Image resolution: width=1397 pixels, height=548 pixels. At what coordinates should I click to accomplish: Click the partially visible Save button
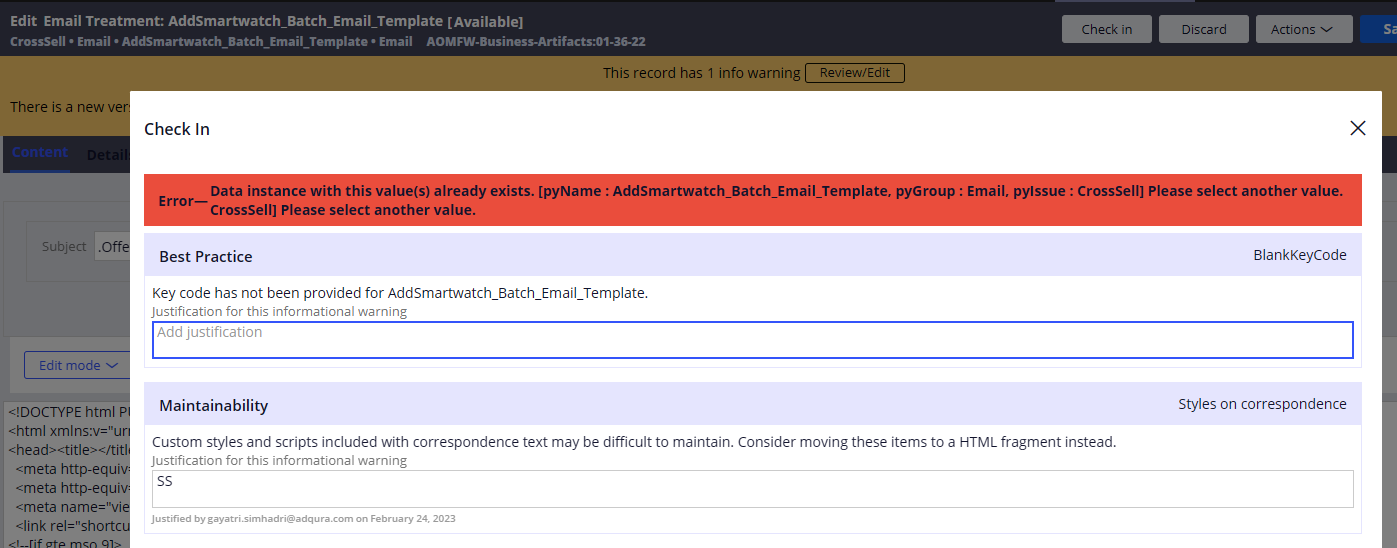click(1381, 29)
